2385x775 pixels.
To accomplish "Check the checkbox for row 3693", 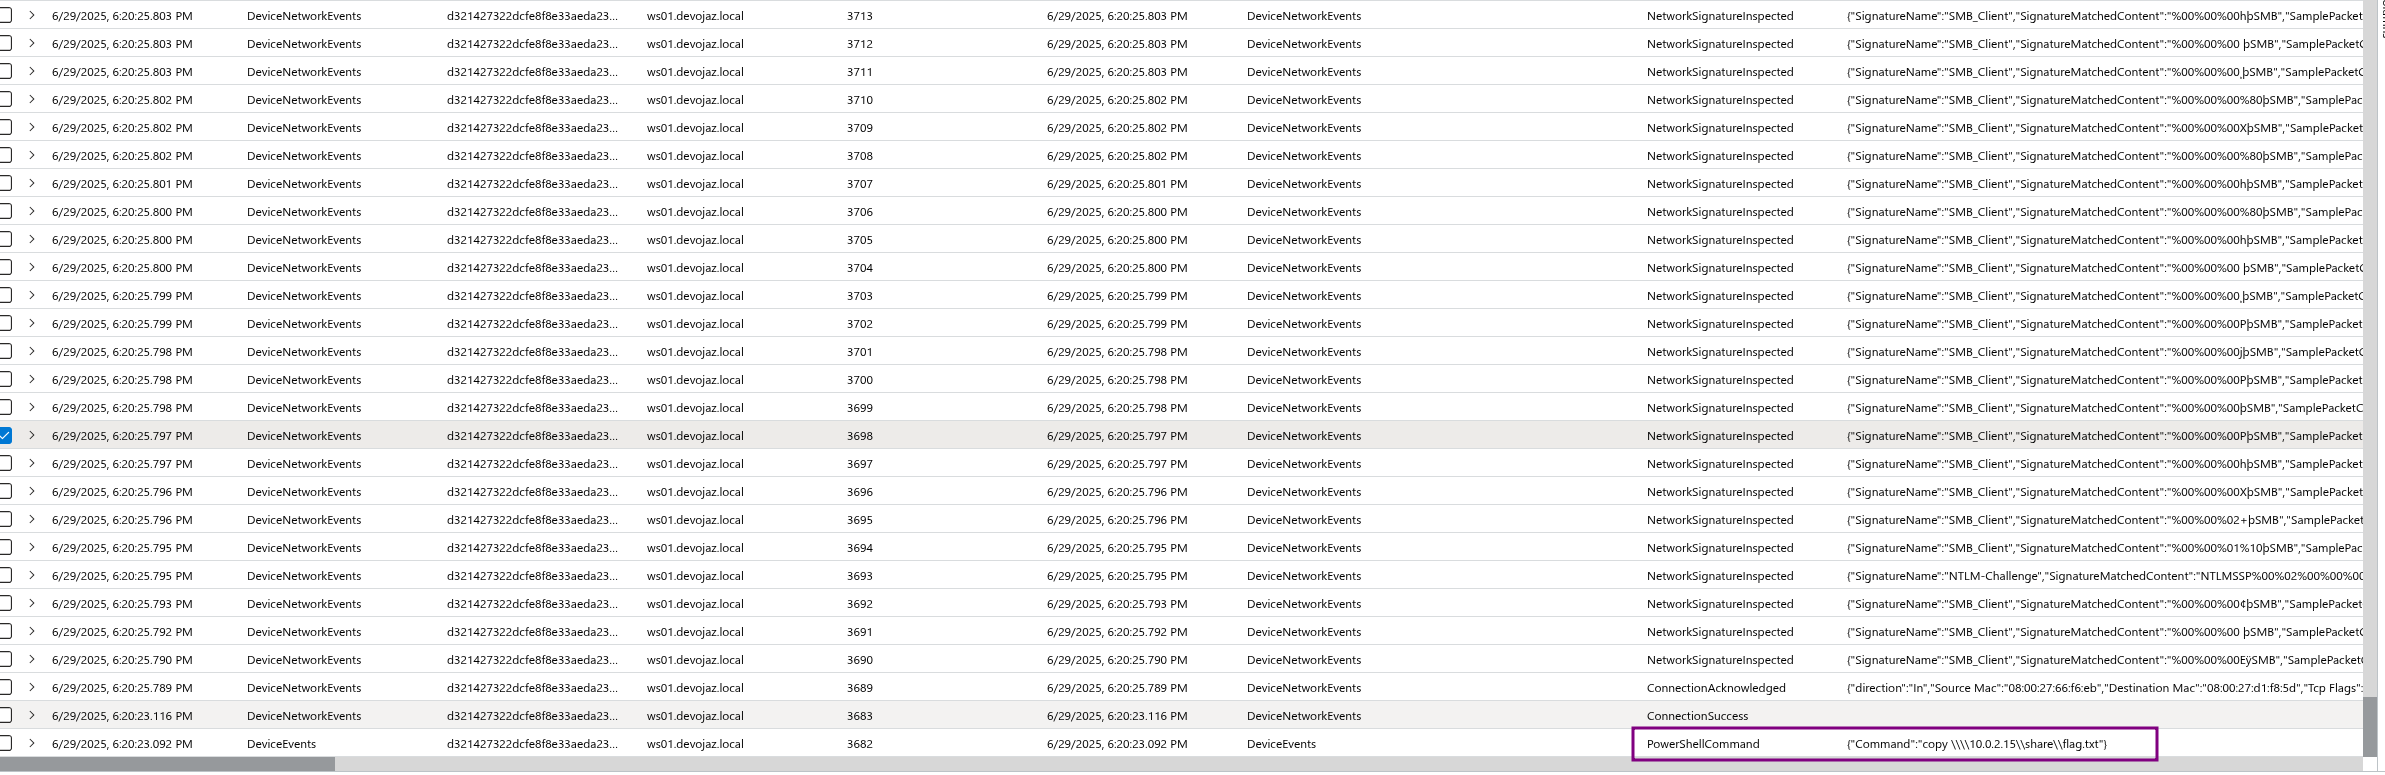I will coord(5,576).
